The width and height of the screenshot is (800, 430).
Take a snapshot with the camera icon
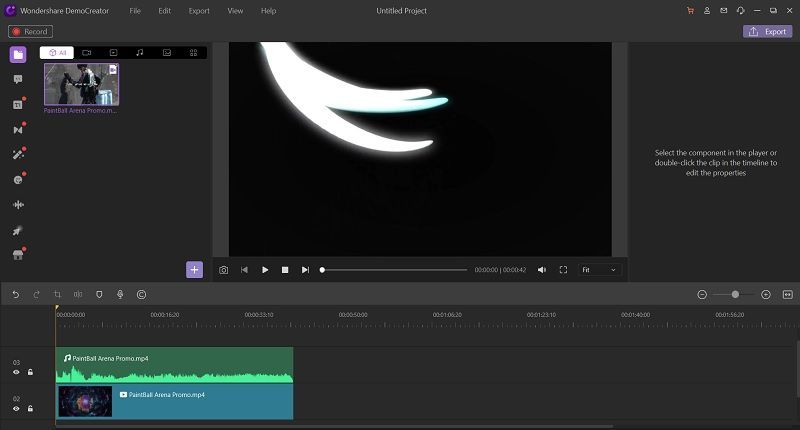[223, 270]
